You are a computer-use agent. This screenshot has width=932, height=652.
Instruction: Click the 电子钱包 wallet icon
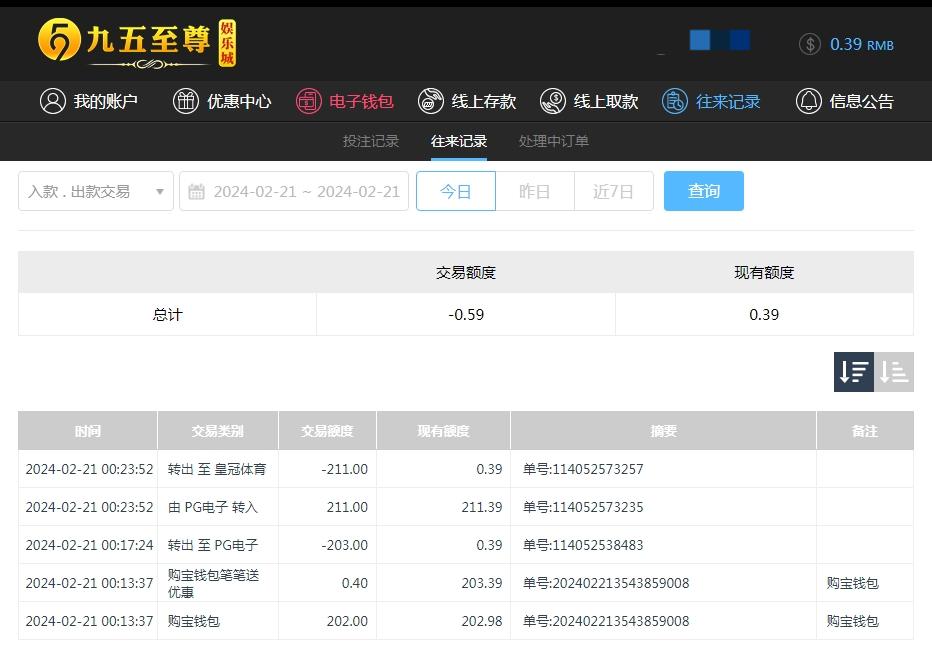tap(308, 101)
